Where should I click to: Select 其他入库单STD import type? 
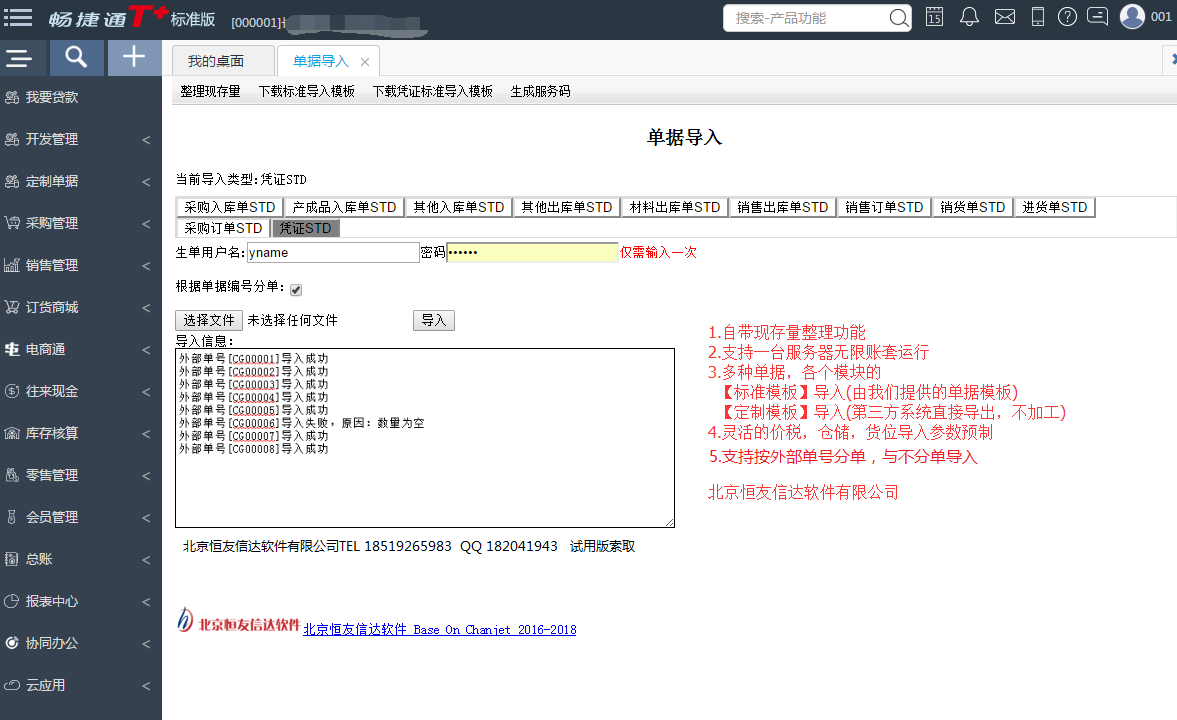(459, 207)
